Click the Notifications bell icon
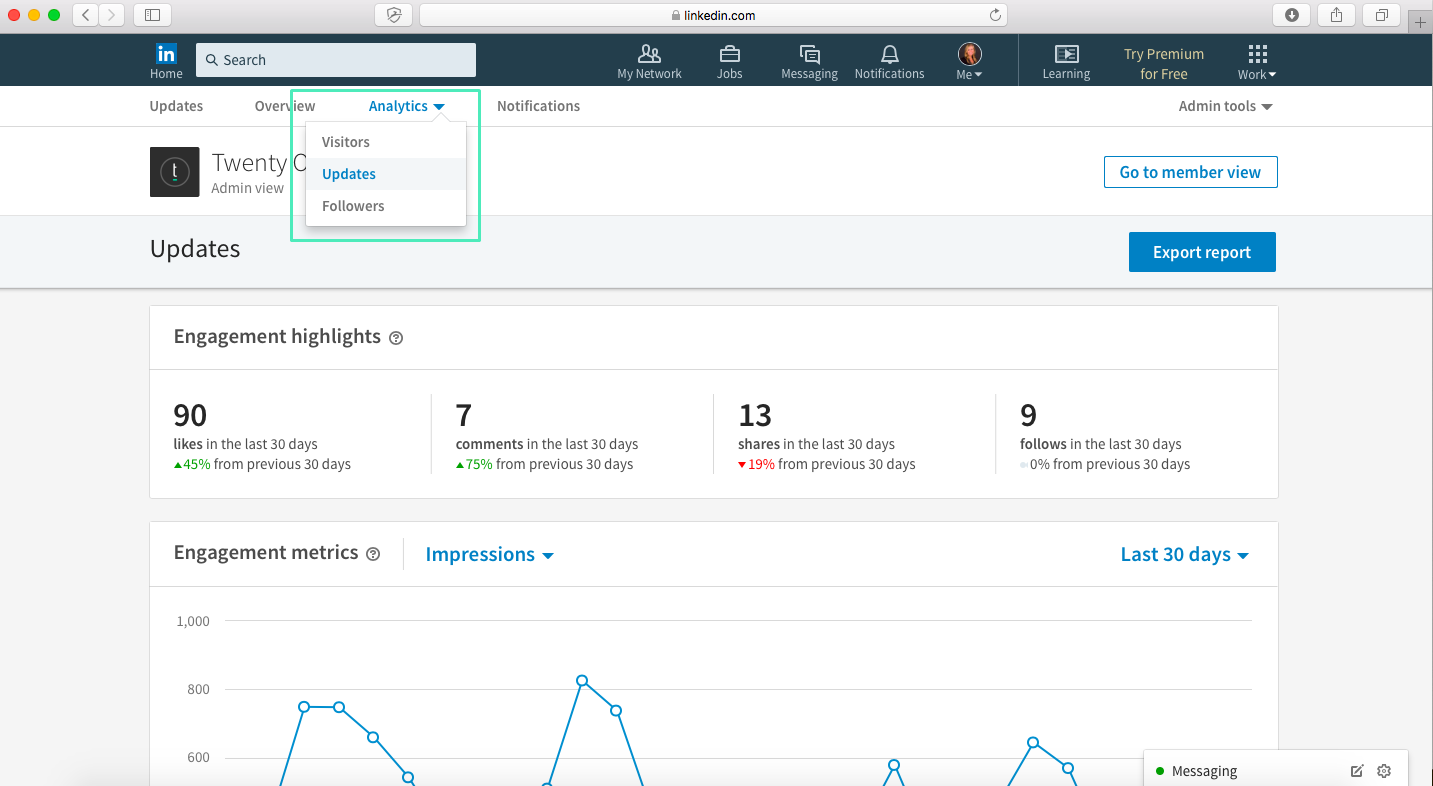This screenshot has width=1433, height=786. pyautogui.click(x=889, y=54)
